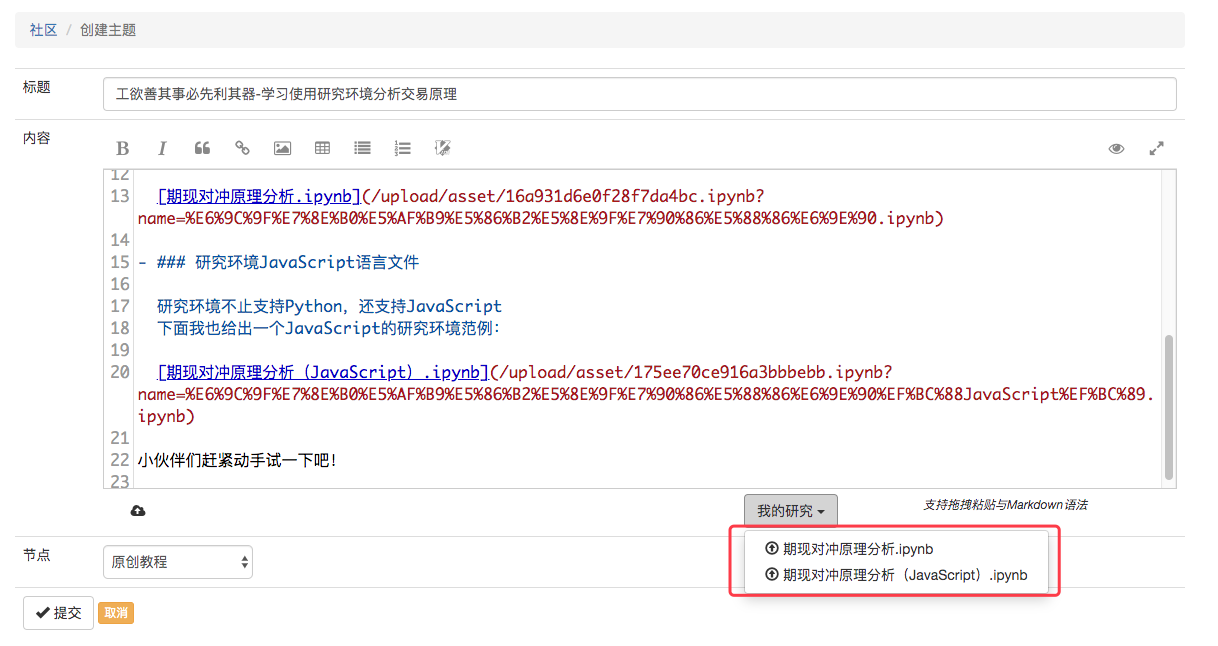Insert a hyperlink with the link icon
The width and height of the screenshot is (1218, 646).
pyautogui.click(x=242, y=148)
